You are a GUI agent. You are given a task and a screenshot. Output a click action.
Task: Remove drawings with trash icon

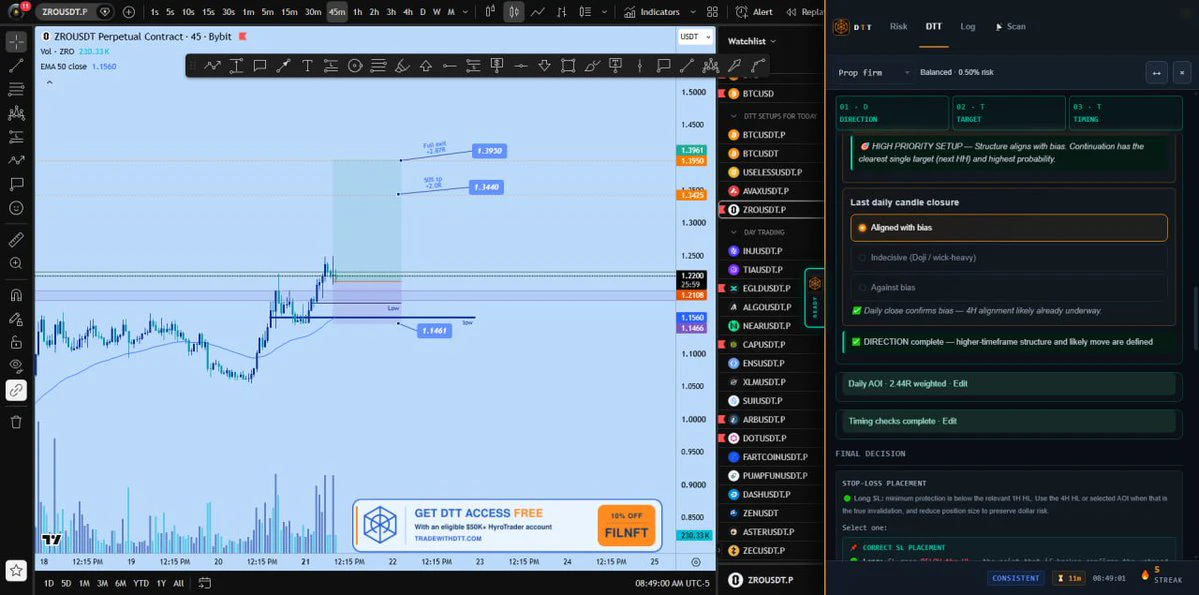[x=16, y=422]
